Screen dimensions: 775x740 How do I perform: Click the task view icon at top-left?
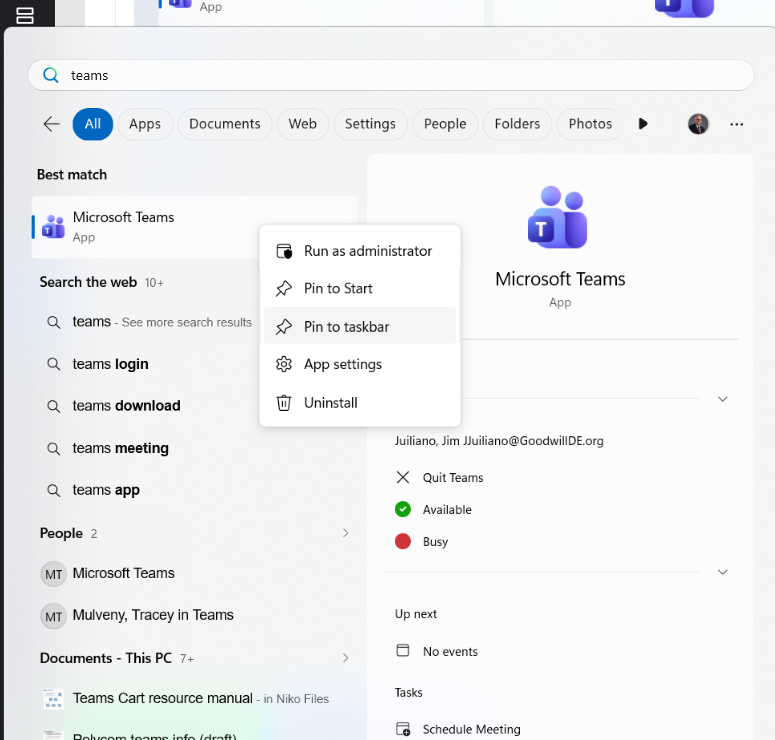click(x=25, y=14)
